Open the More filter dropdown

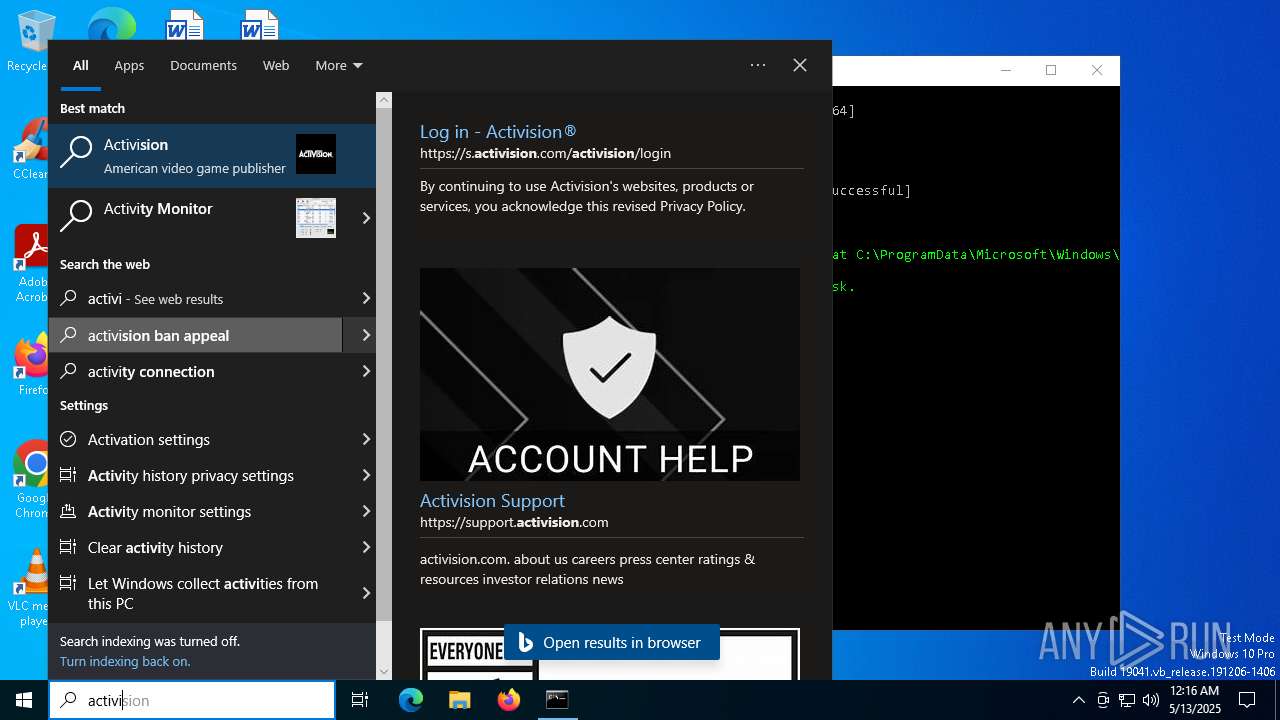click(339, 65)
